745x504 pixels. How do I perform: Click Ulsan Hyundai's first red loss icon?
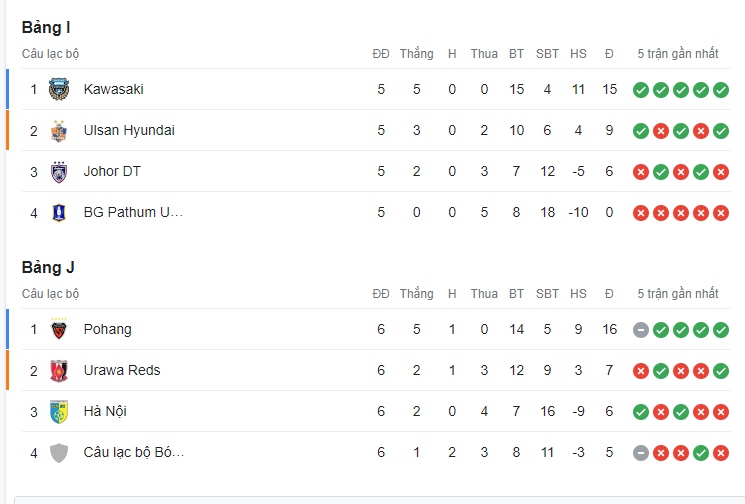660,131
